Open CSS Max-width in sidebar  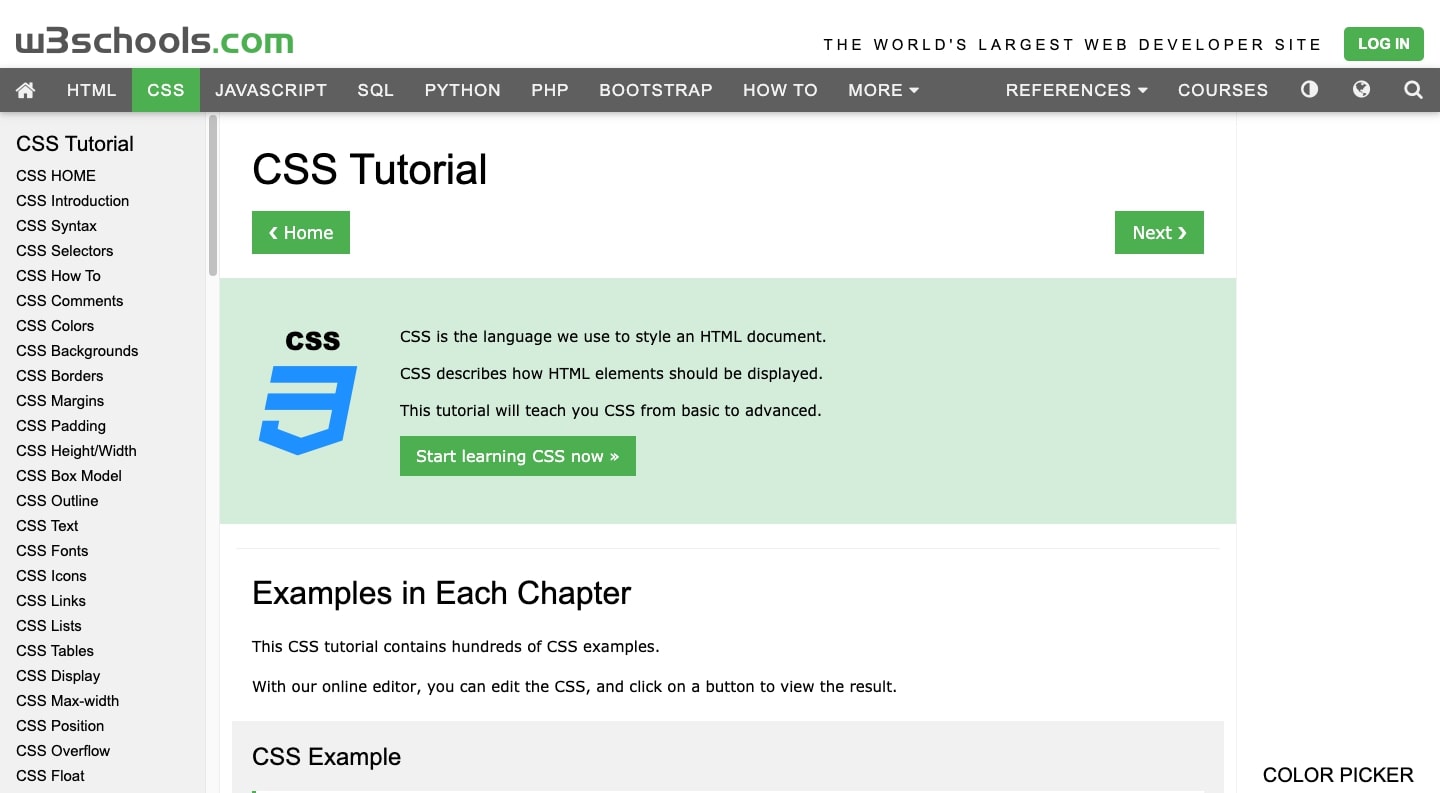pyautogui.click(x=67, y=700)
